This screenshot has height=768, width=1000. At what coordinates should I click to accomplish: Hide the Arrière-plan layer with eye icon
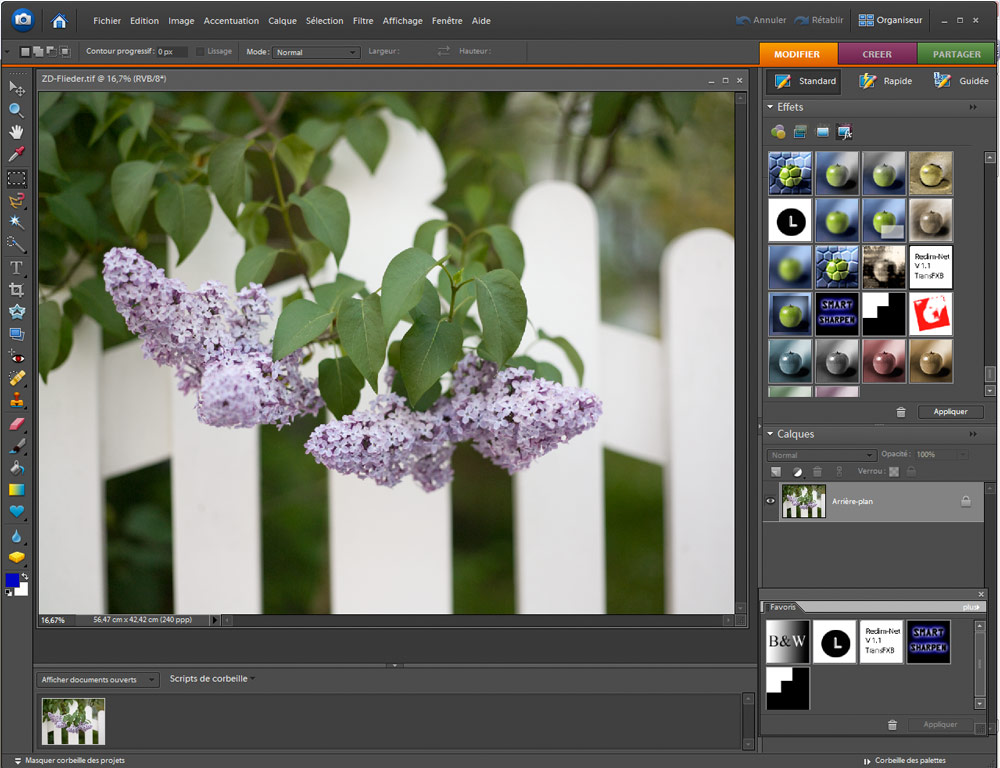(x=771, y=501)
